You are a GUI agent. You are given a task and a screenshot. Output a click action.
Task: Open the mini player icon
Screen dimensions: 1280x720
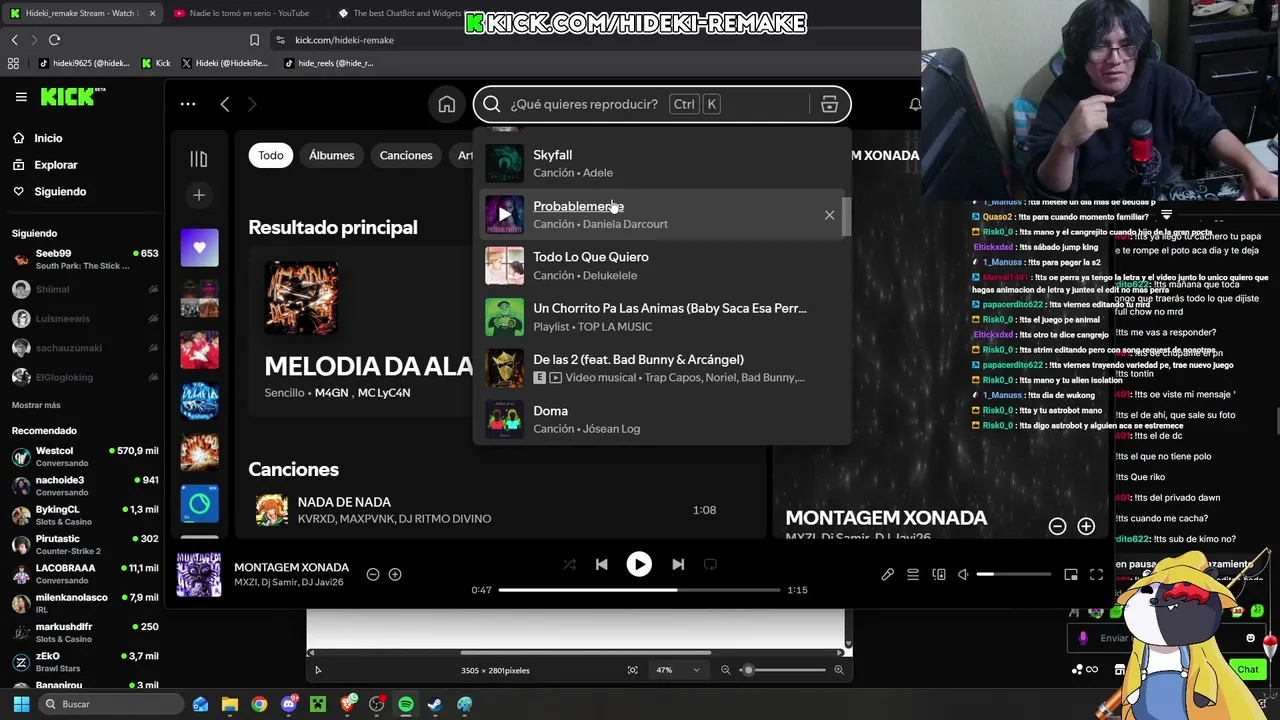pos(1071,575)
